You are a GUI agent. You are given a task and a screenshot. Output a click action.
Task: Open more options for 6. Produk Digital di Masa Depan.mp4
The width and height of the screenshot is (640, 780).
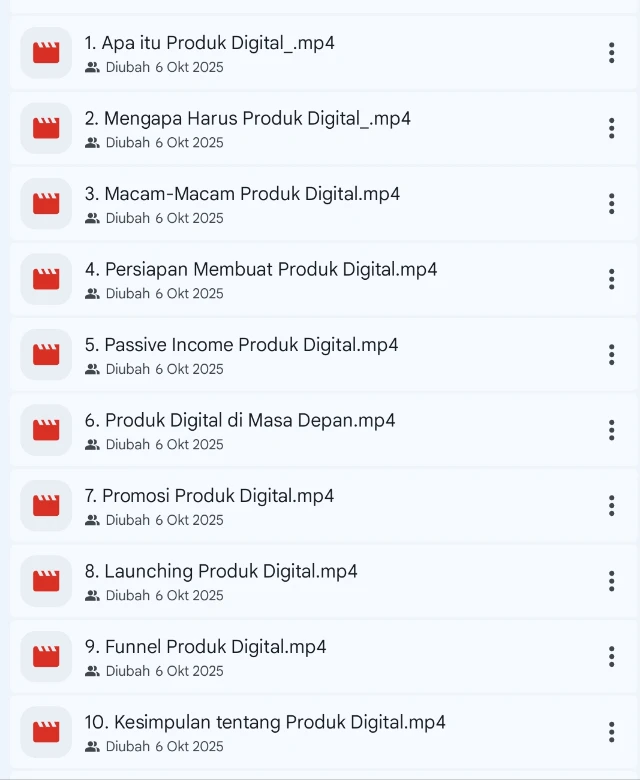[x=611, y=430]
